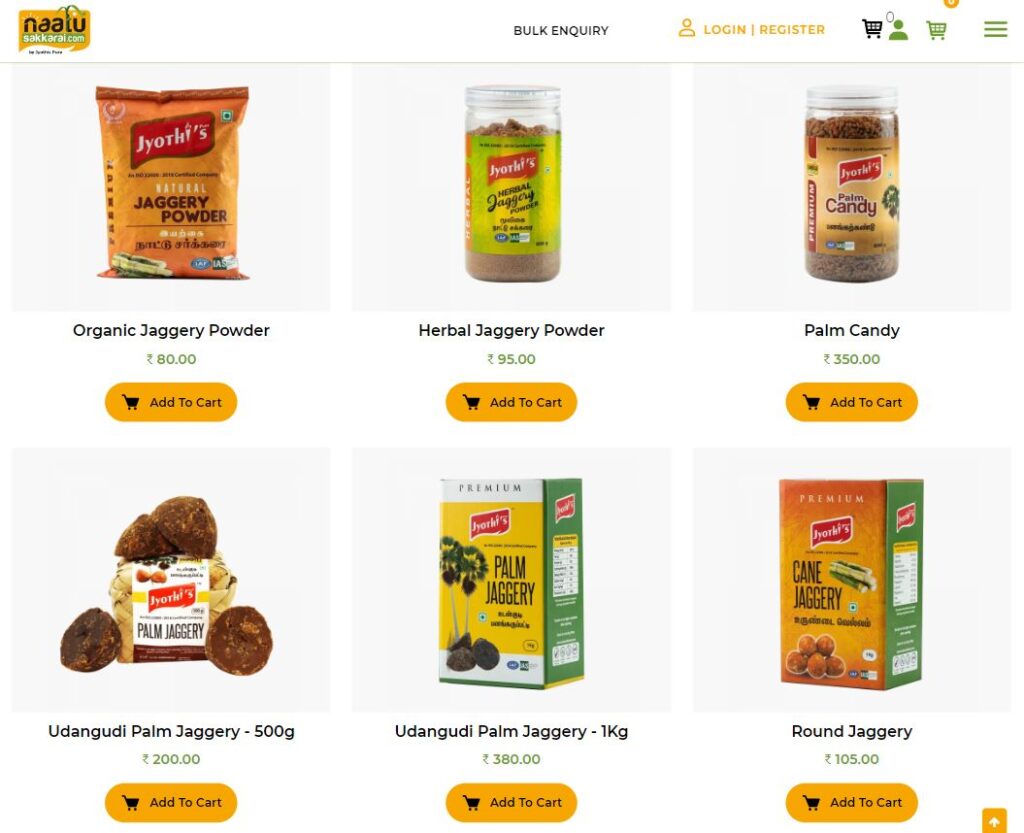Open the Bulk Enquiry menu item
This screenshot has width=1024, height=833.
(560, 31)
